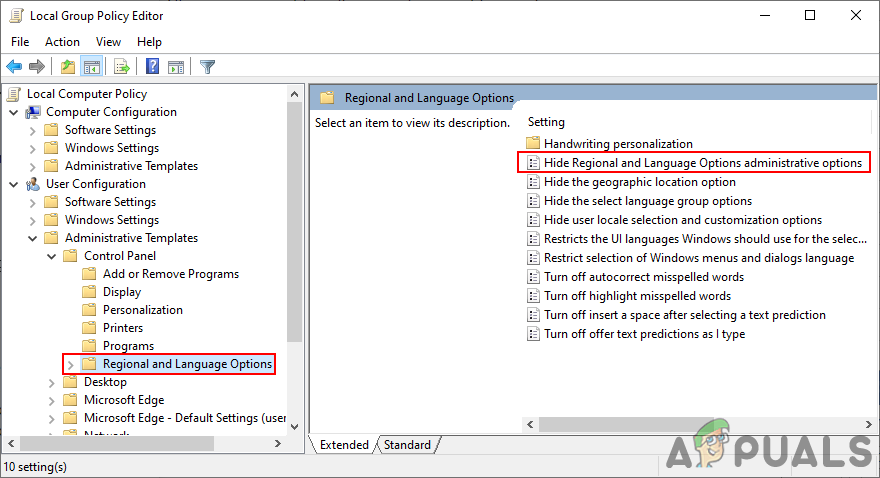
Task: Click the Forward arrow toolbar icon
Action: pyautogui.click(x=36, y=67)
